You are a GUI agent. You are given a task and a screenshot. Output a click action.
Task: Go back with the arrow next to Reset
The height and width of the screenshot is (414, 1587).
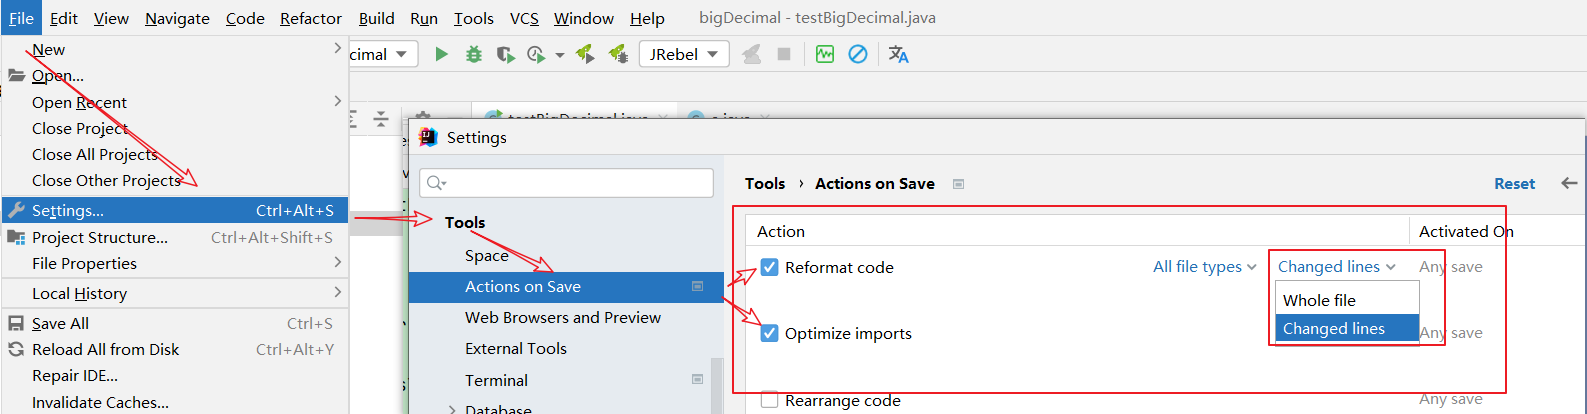point(1569,183)
